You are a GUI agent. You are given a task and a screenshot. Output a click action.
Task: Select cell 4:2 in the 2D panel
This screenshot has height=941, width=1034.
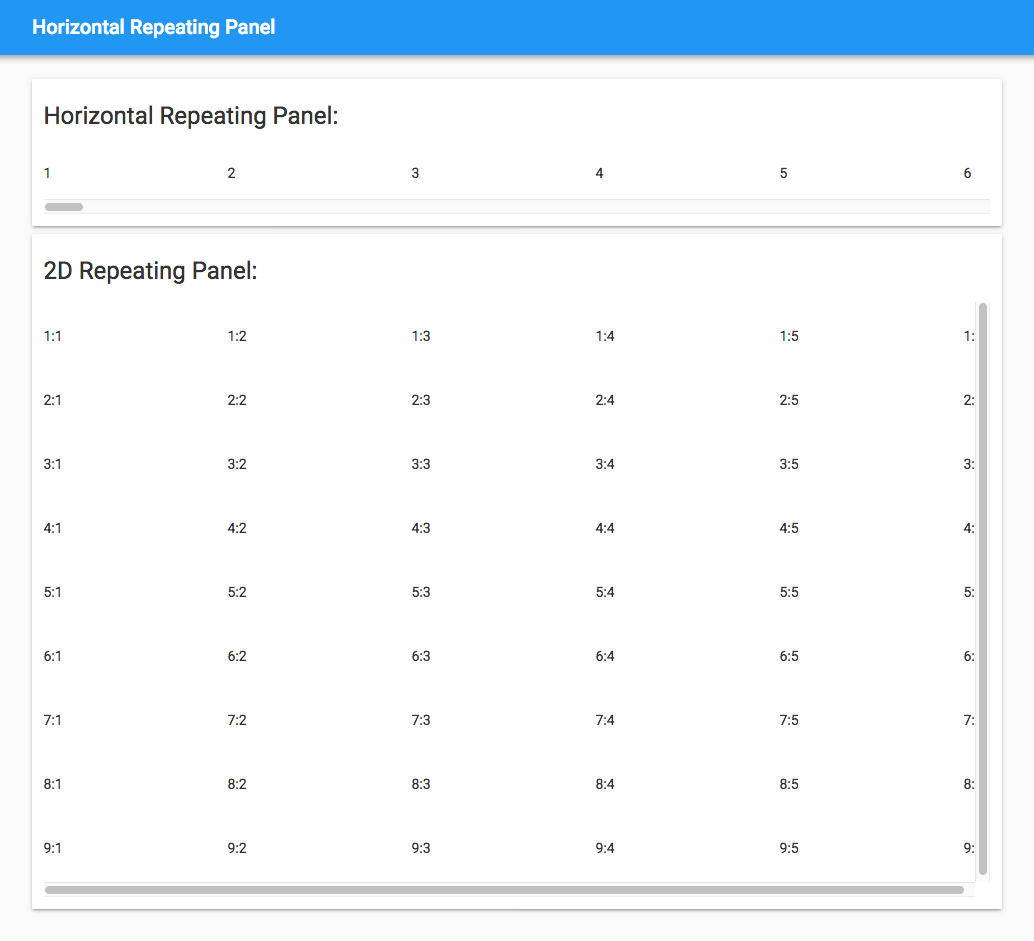tap(237, 528)
